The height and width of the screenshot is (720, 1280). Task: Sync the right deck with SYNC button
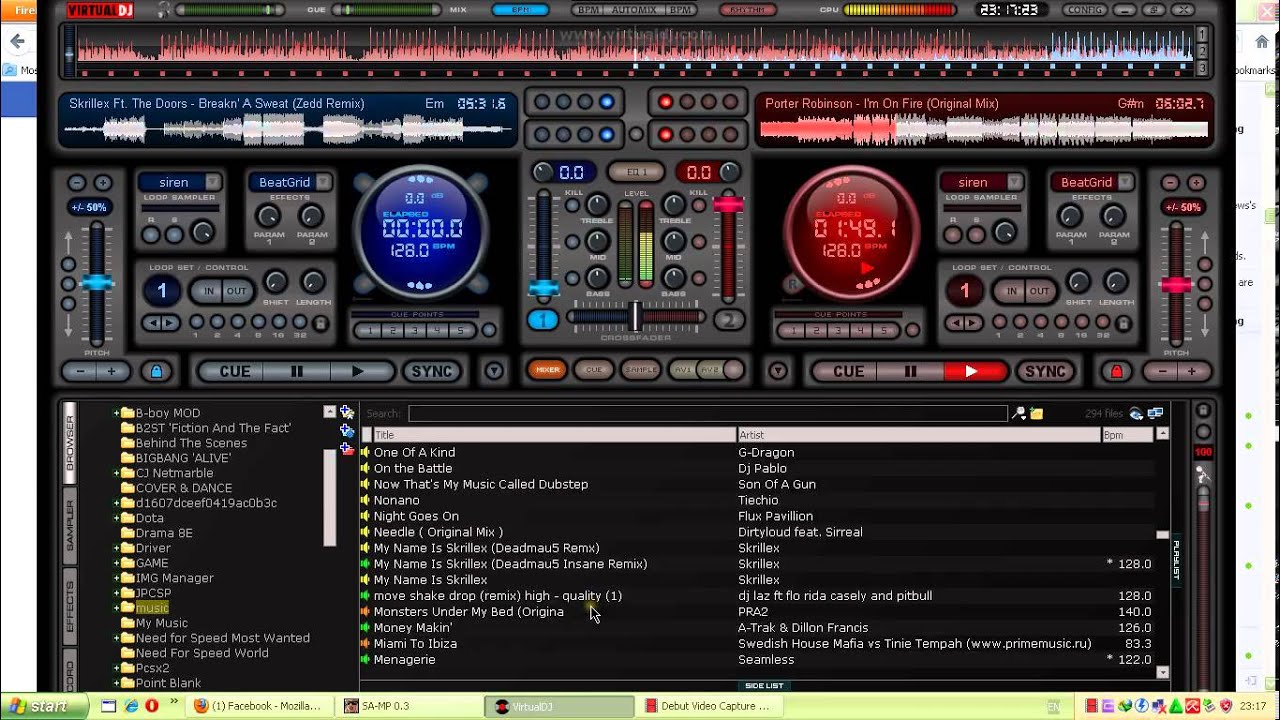[x=1046, y=371]
